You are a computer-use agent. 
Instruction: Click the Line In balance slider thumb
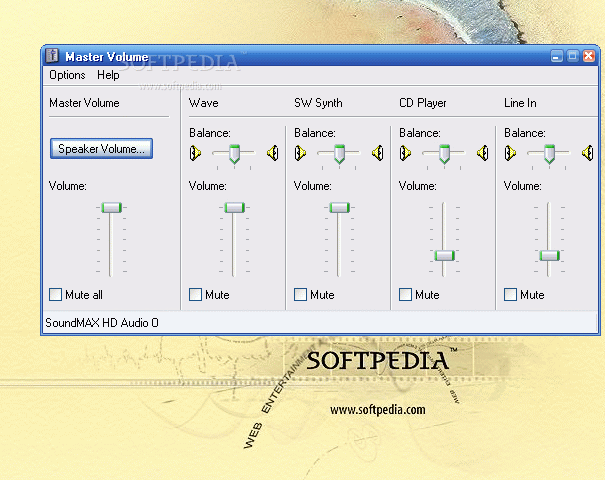[549, 154]
